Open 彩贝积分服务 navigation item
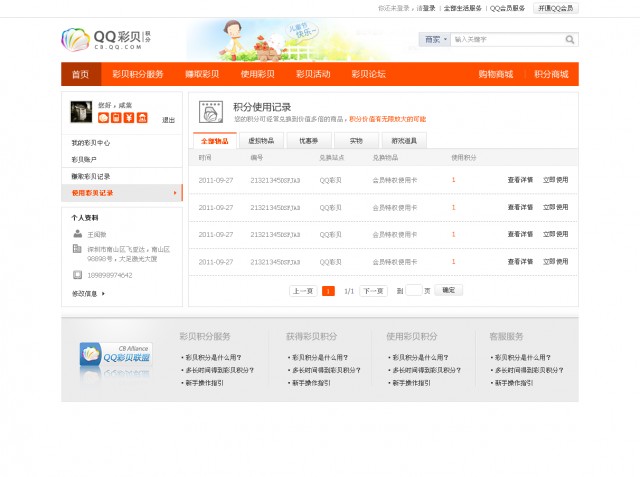Viewport: 640px width, 477px height. point(138,74)
